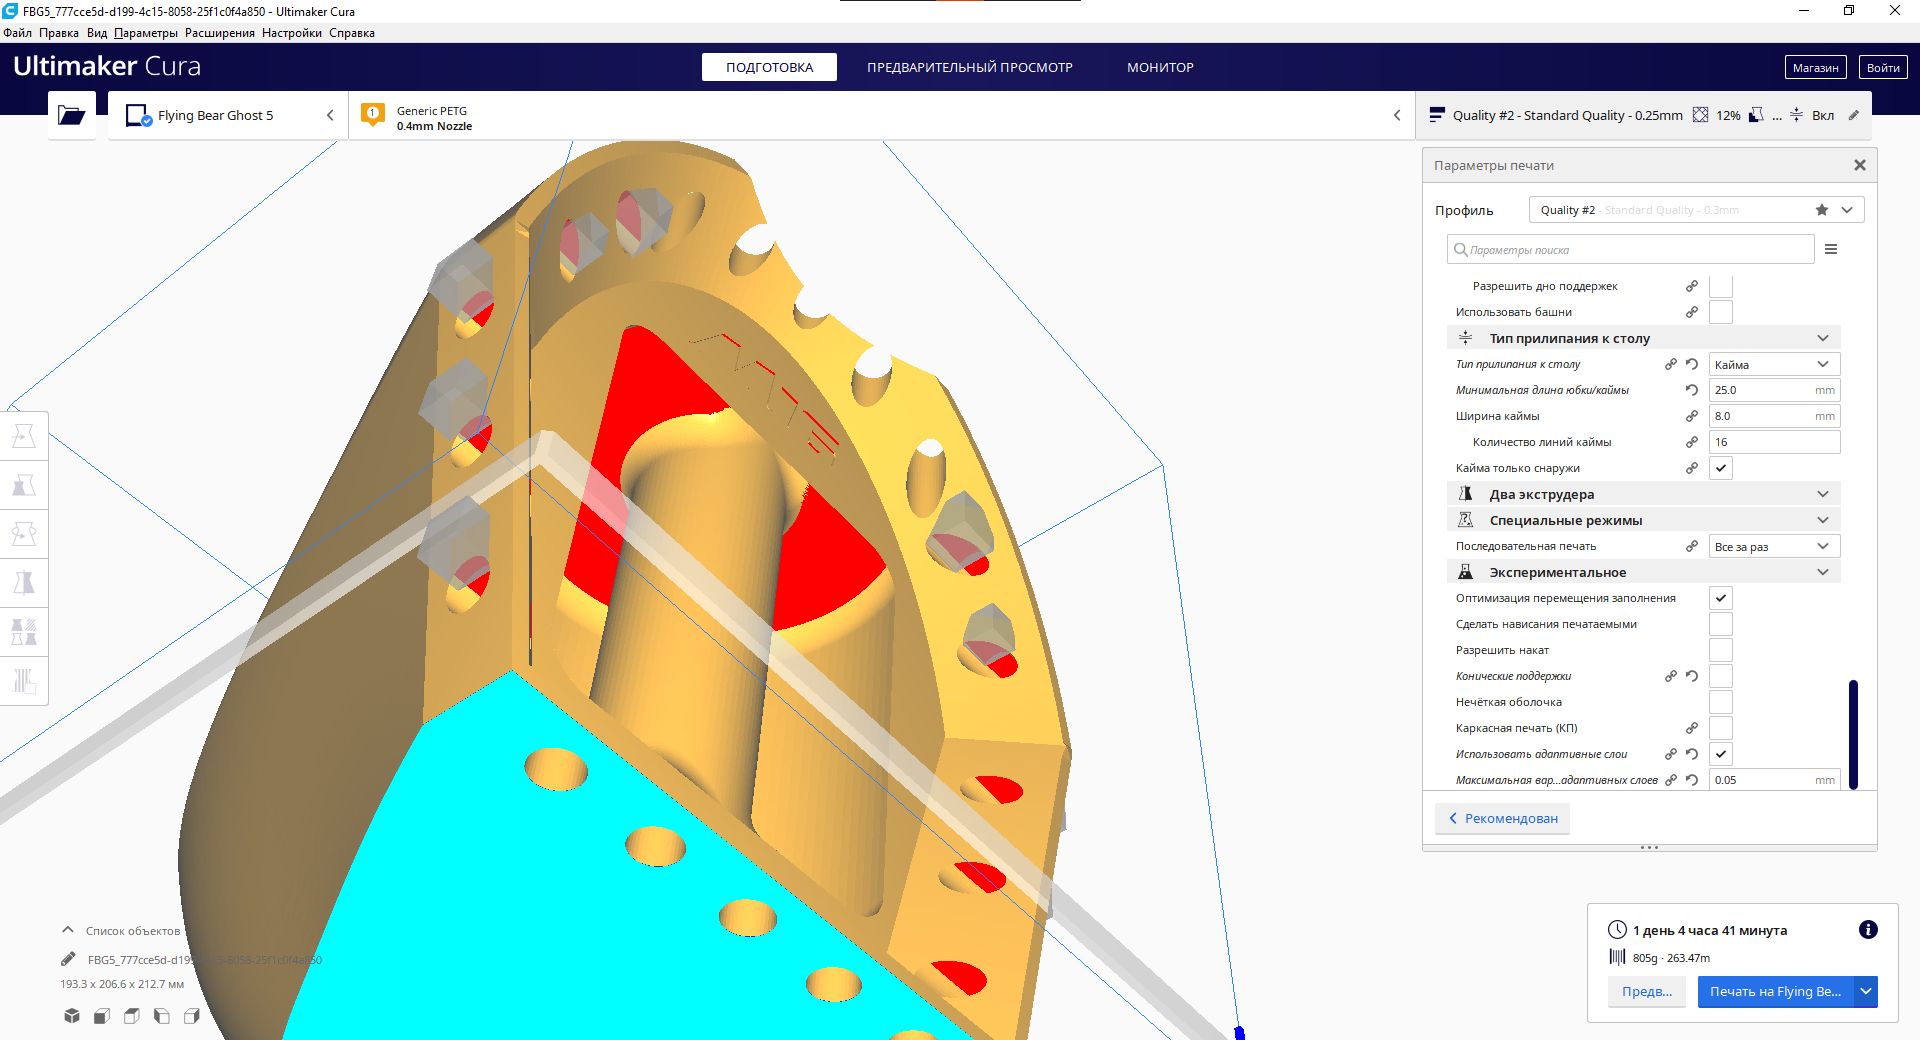
Task: Switch to left side view cube icon
Action: click(x=162, y=1016)
